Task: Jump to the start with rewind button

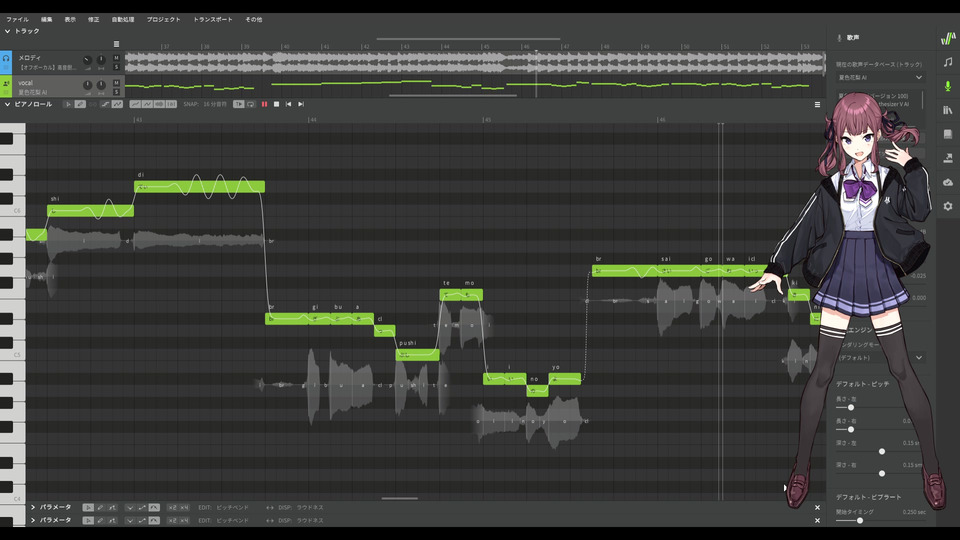Action: click(288, 104)
